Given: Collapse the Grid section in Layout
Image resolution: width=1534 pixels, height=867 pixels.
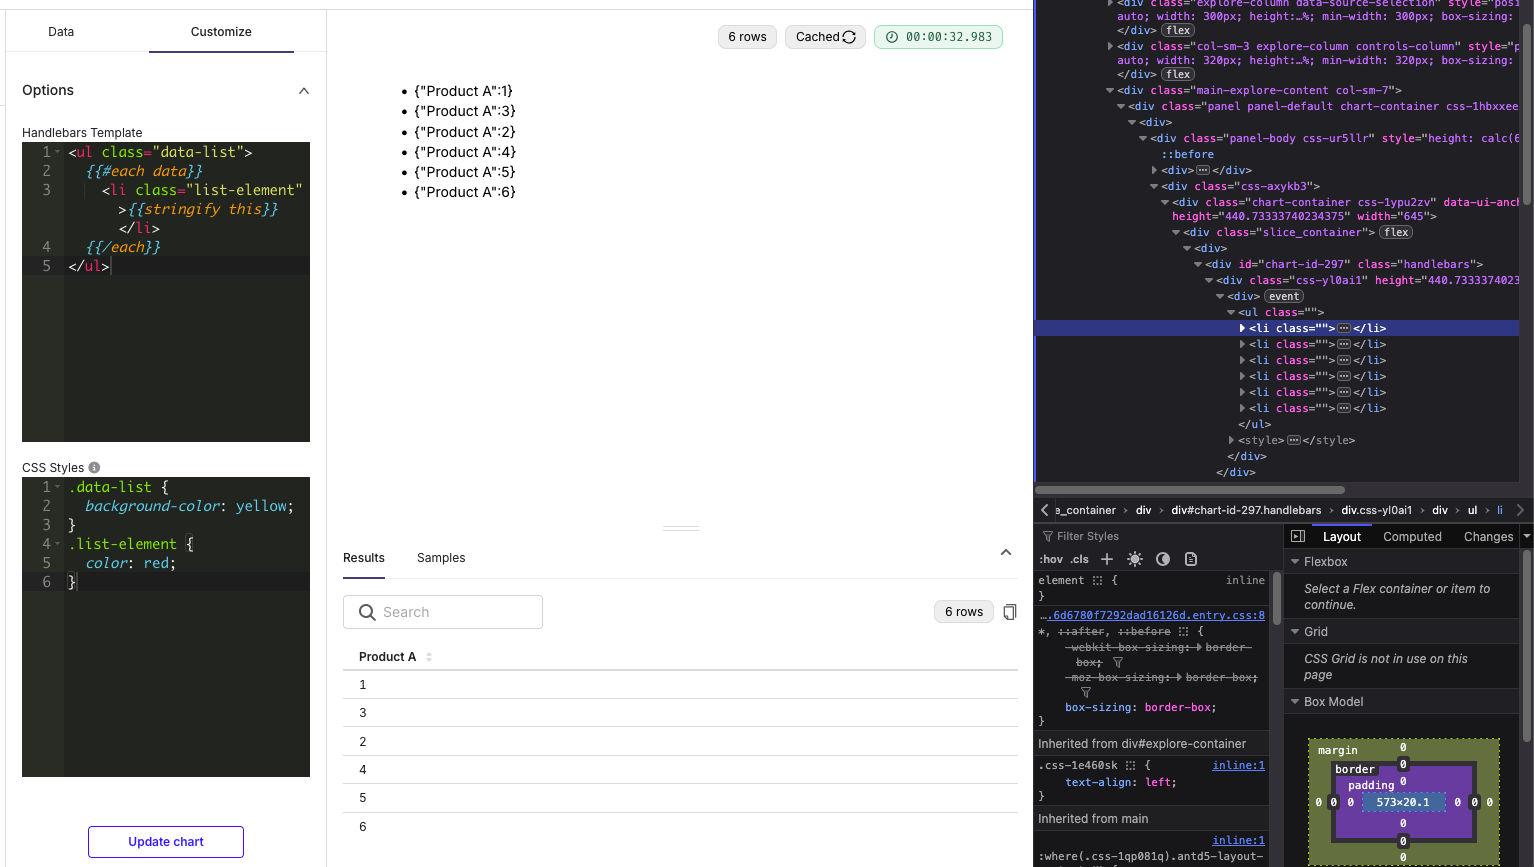Looking at the screenshot, I should pyautogui.click(x=1295, y=632).
